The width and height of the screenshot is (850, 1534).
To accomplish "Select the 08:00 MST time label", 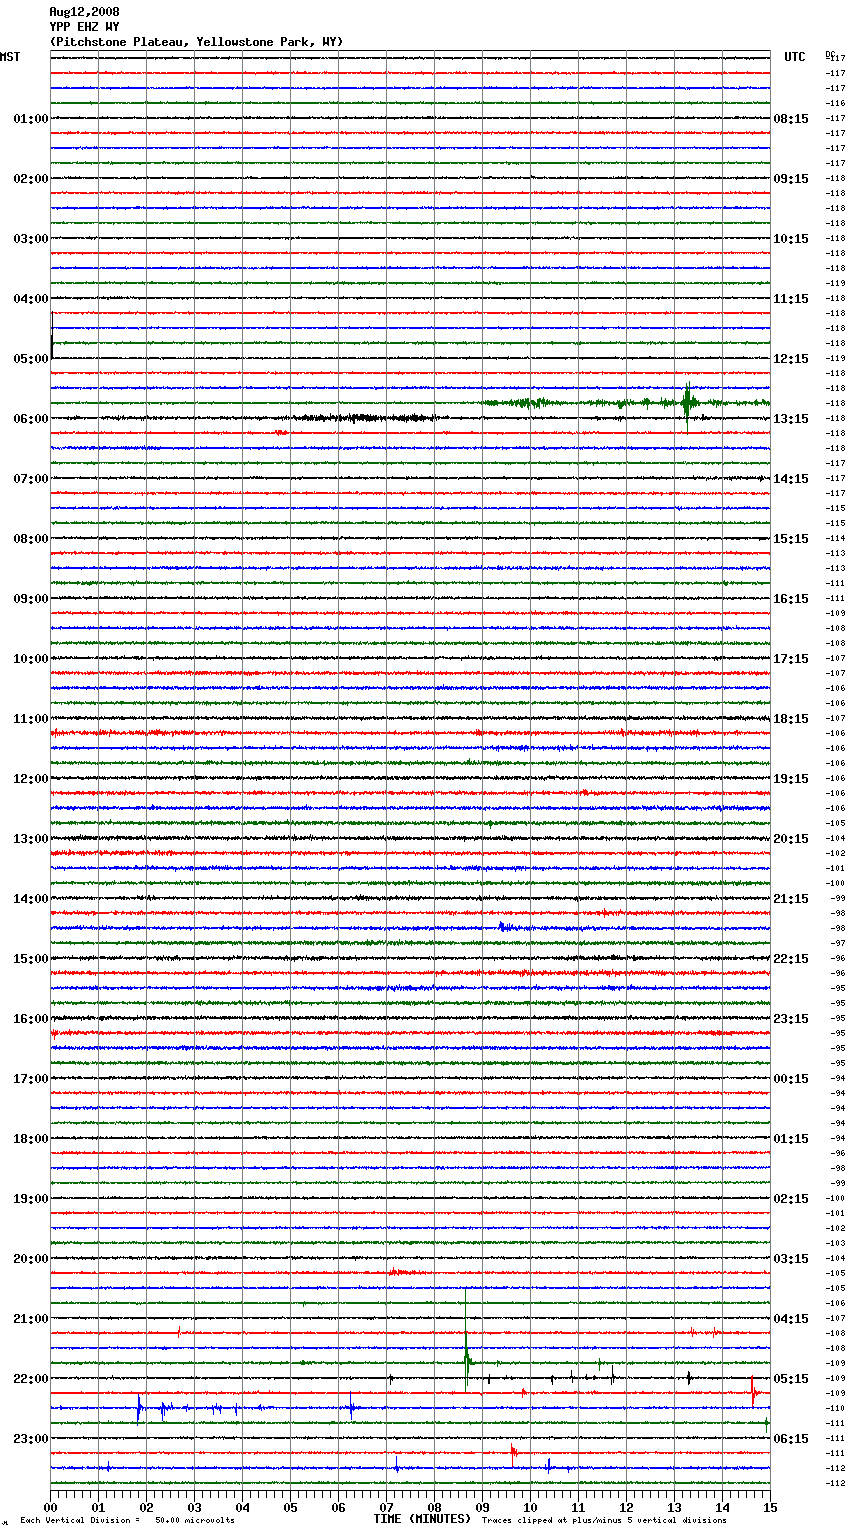I will click(x=31, y=539).
